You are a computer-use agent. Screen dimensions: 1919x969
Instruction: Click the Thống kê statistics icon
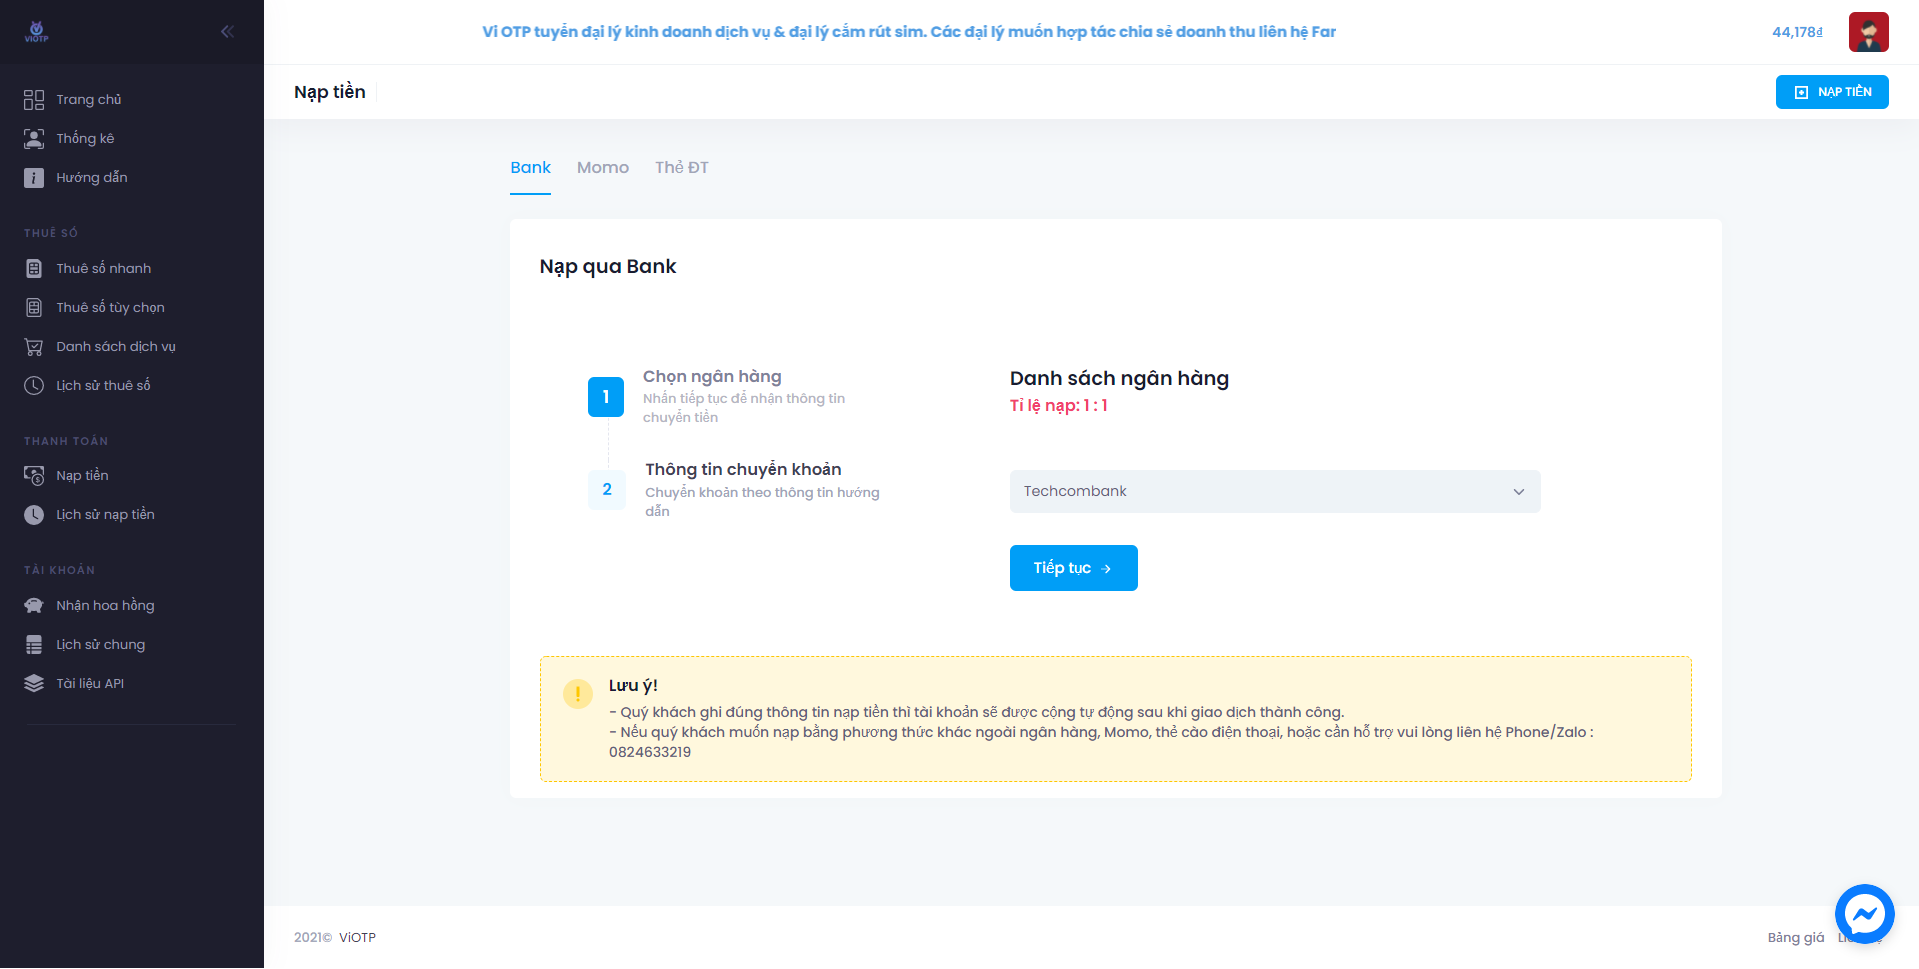click(x=34, y=139)
